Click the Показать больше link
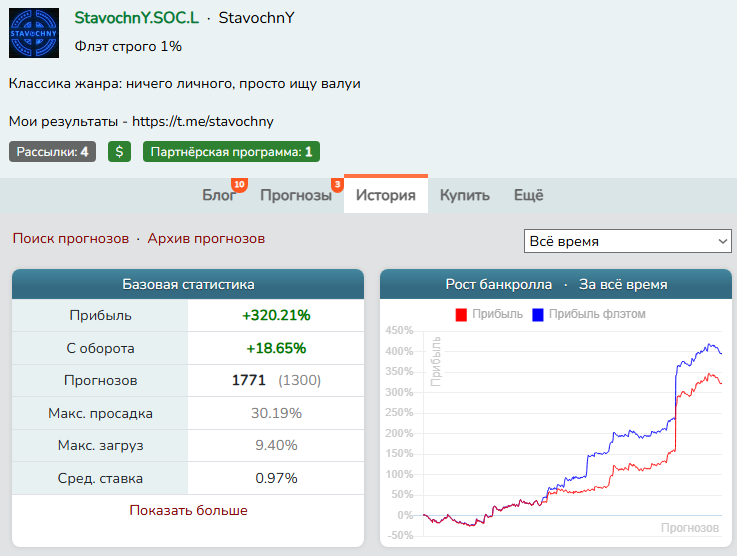This screenshot has height=556, width=737. (x=188, y=510)
